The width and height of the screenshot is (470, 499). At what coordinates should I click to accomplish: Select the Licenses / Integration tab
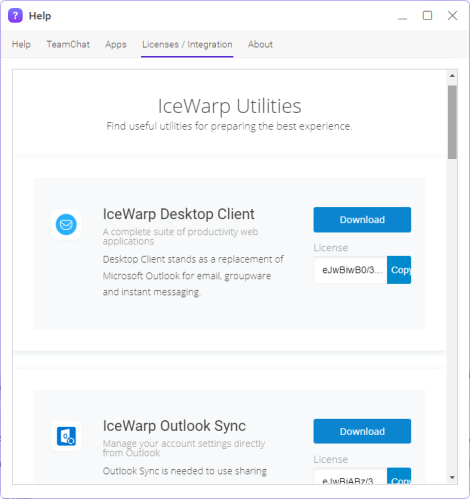click(x=187, y=44)
